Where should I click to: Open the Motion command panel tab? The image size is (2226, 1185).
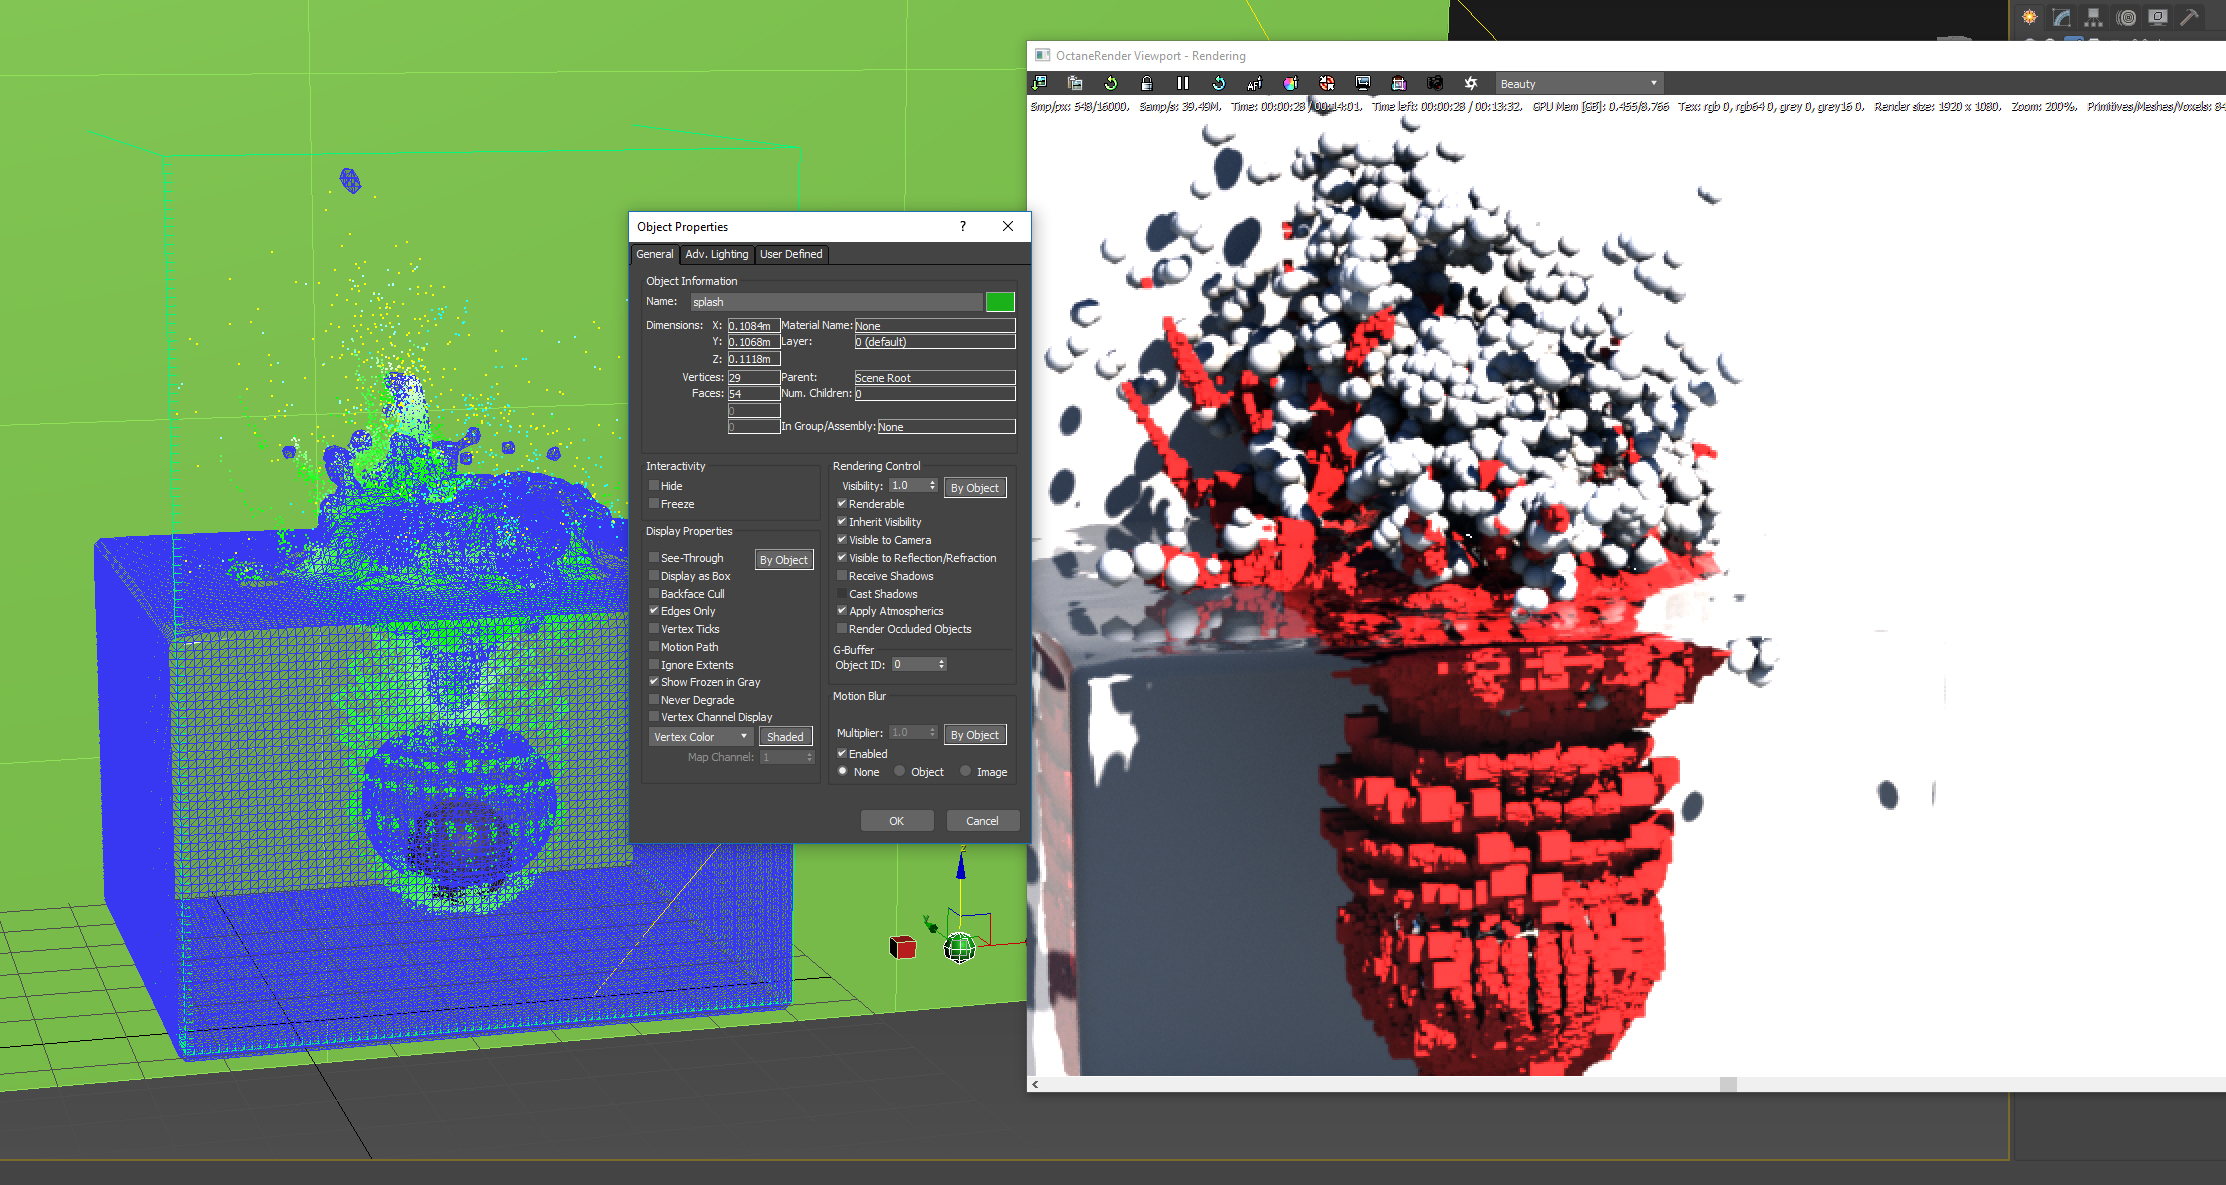[2126, 17]
